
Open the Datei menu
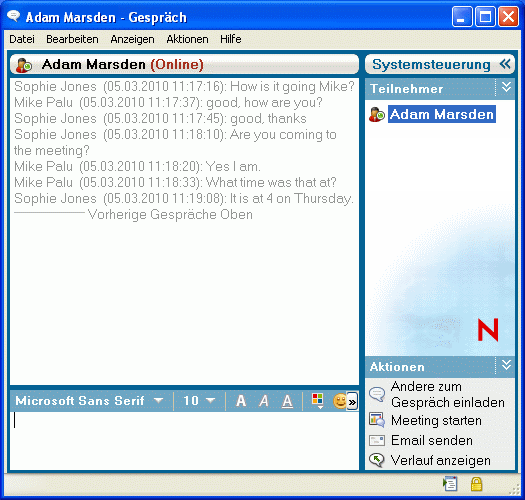click(x=22, y=39)
